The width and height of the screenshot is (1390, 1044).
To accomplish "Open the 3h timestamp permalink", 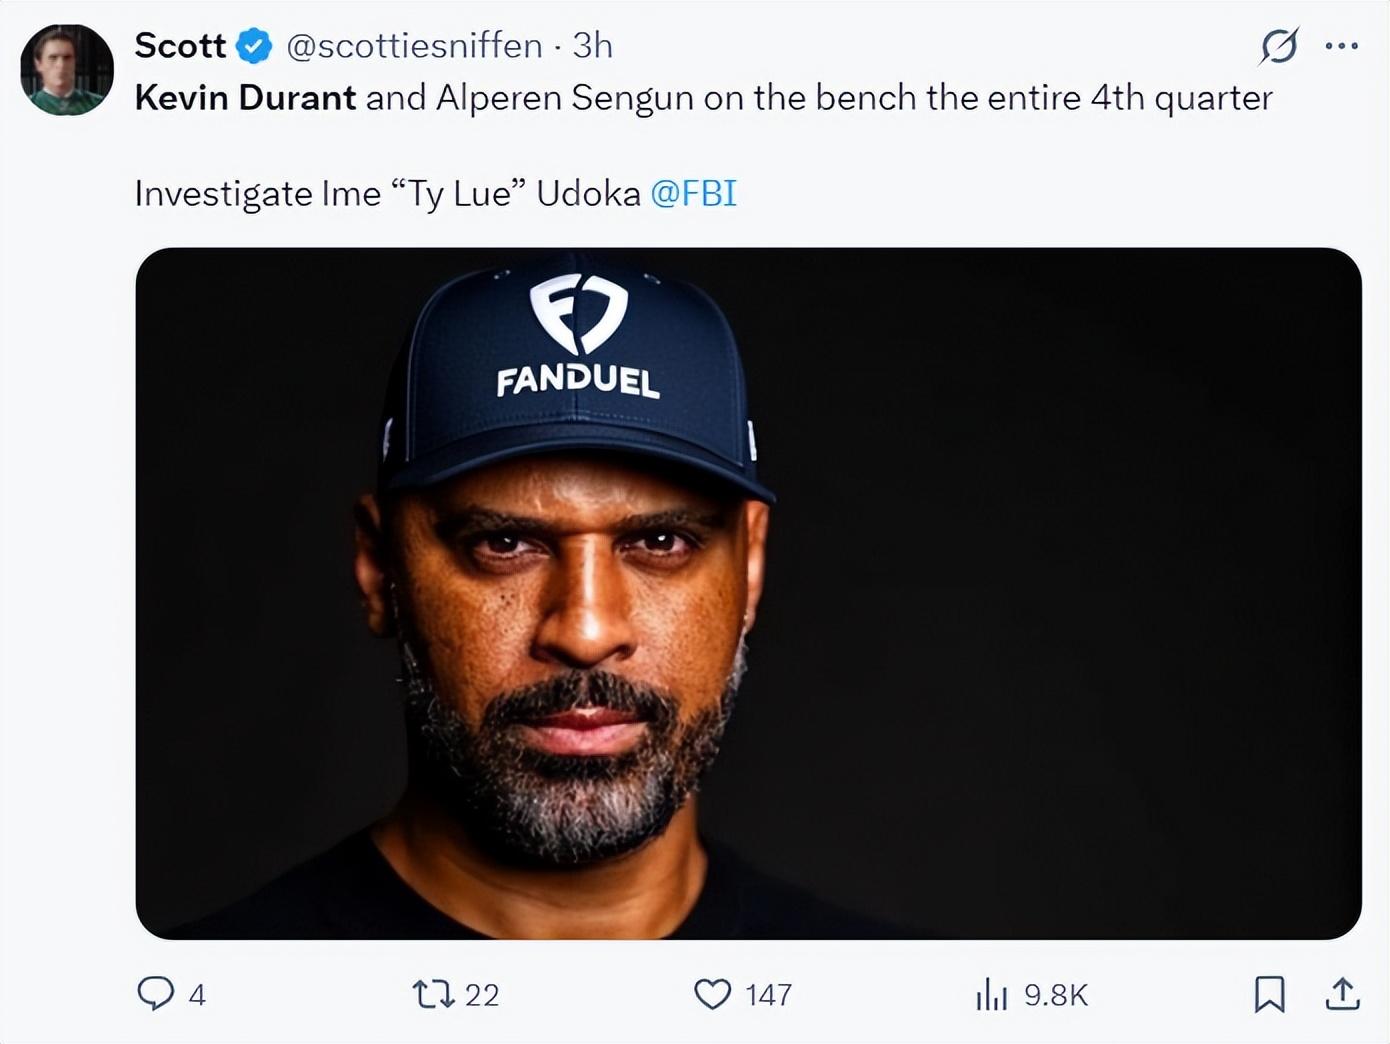I will pyautogui.click(x=592, y=46).
